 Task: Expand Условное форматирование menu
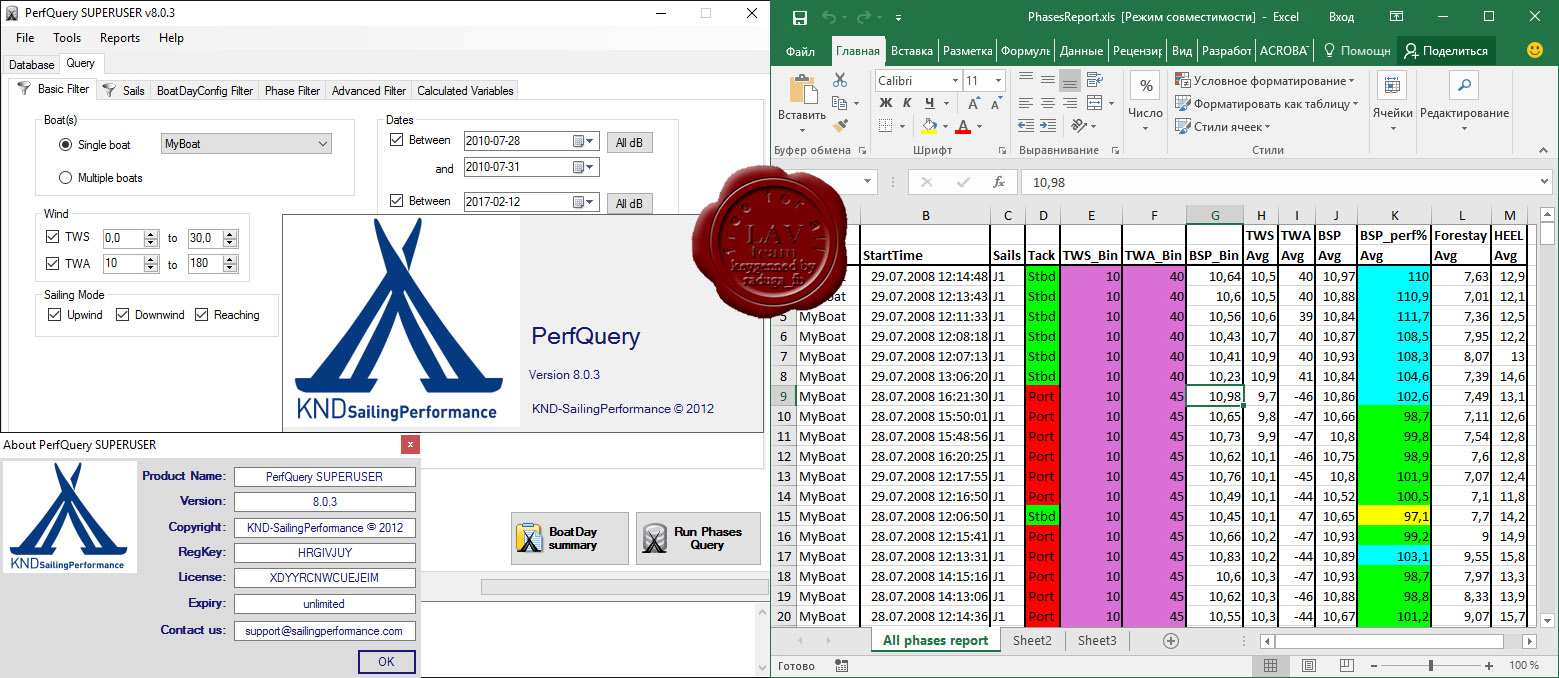pos(1265,81)
